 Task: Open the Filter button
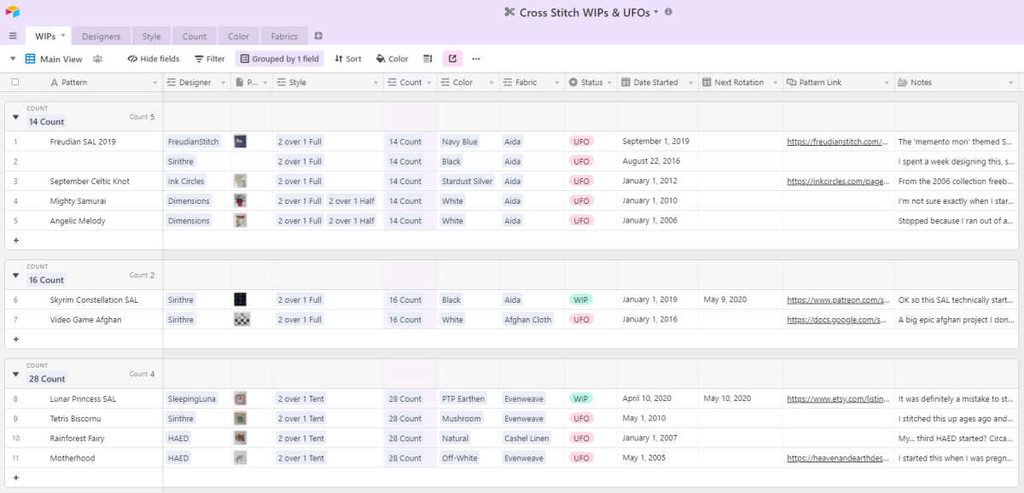point(210,59)
